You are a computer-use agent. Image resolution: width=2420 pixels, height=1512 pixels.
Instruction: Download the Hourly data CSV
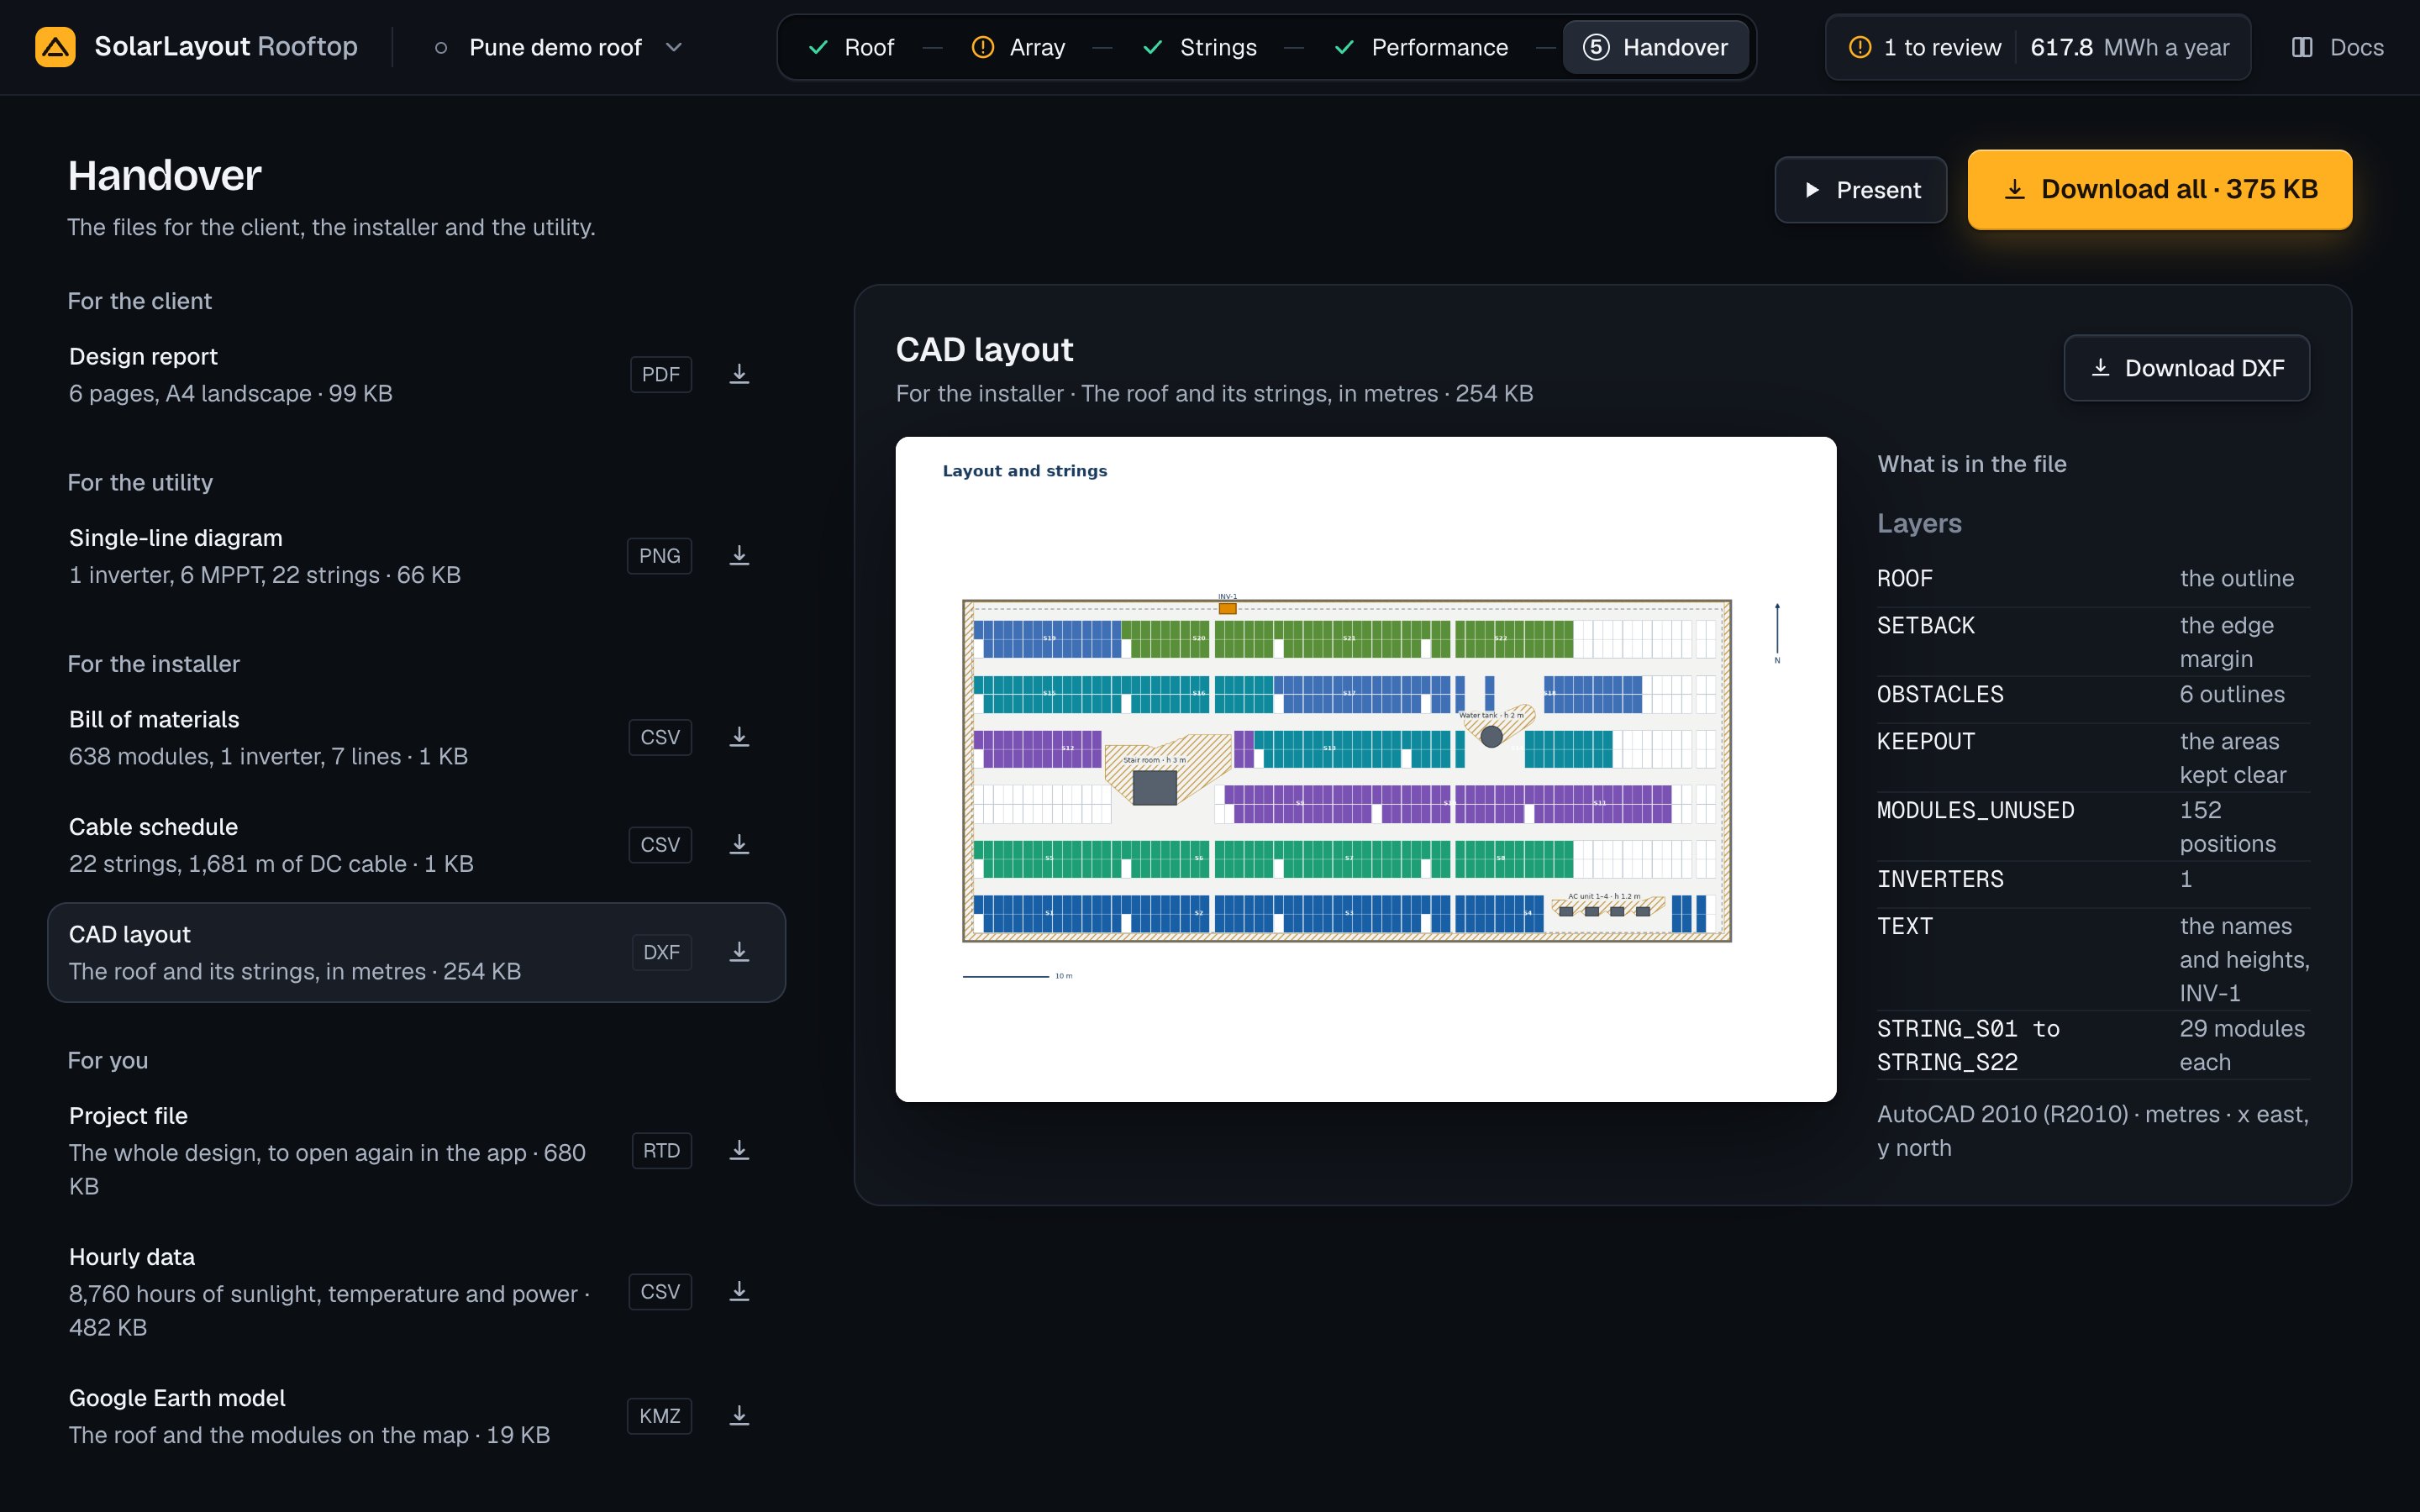[739, 1292]
